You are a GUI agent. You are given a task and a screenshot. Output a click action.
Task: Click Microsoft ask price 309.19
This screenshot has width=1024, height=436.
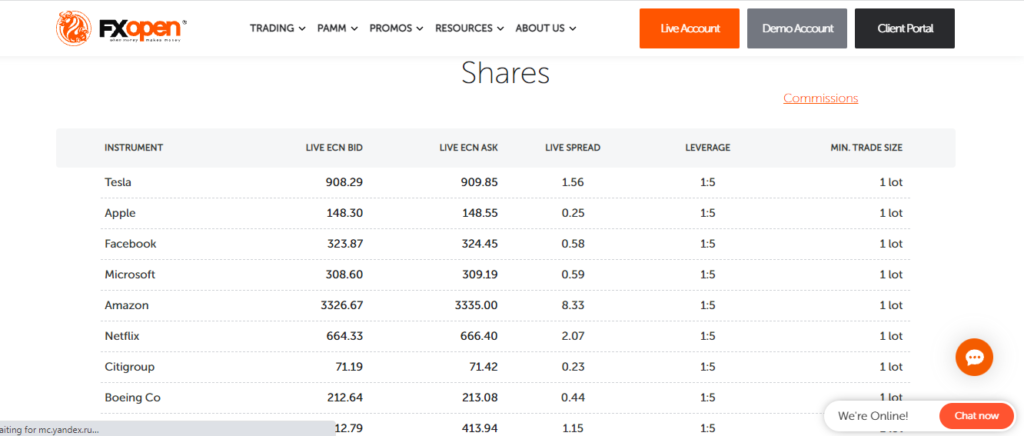pyautogui.click(x=480, y=275)
